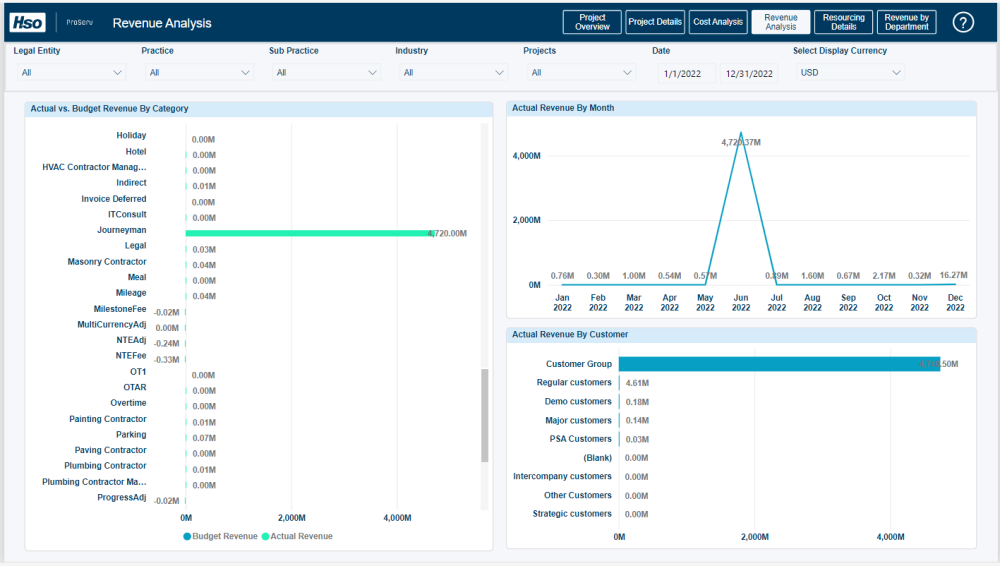Image resolution: width=1000 pixels, height=566 pixels.
Task: Click the help question mark icon
Action: click(x=962, y=23)
